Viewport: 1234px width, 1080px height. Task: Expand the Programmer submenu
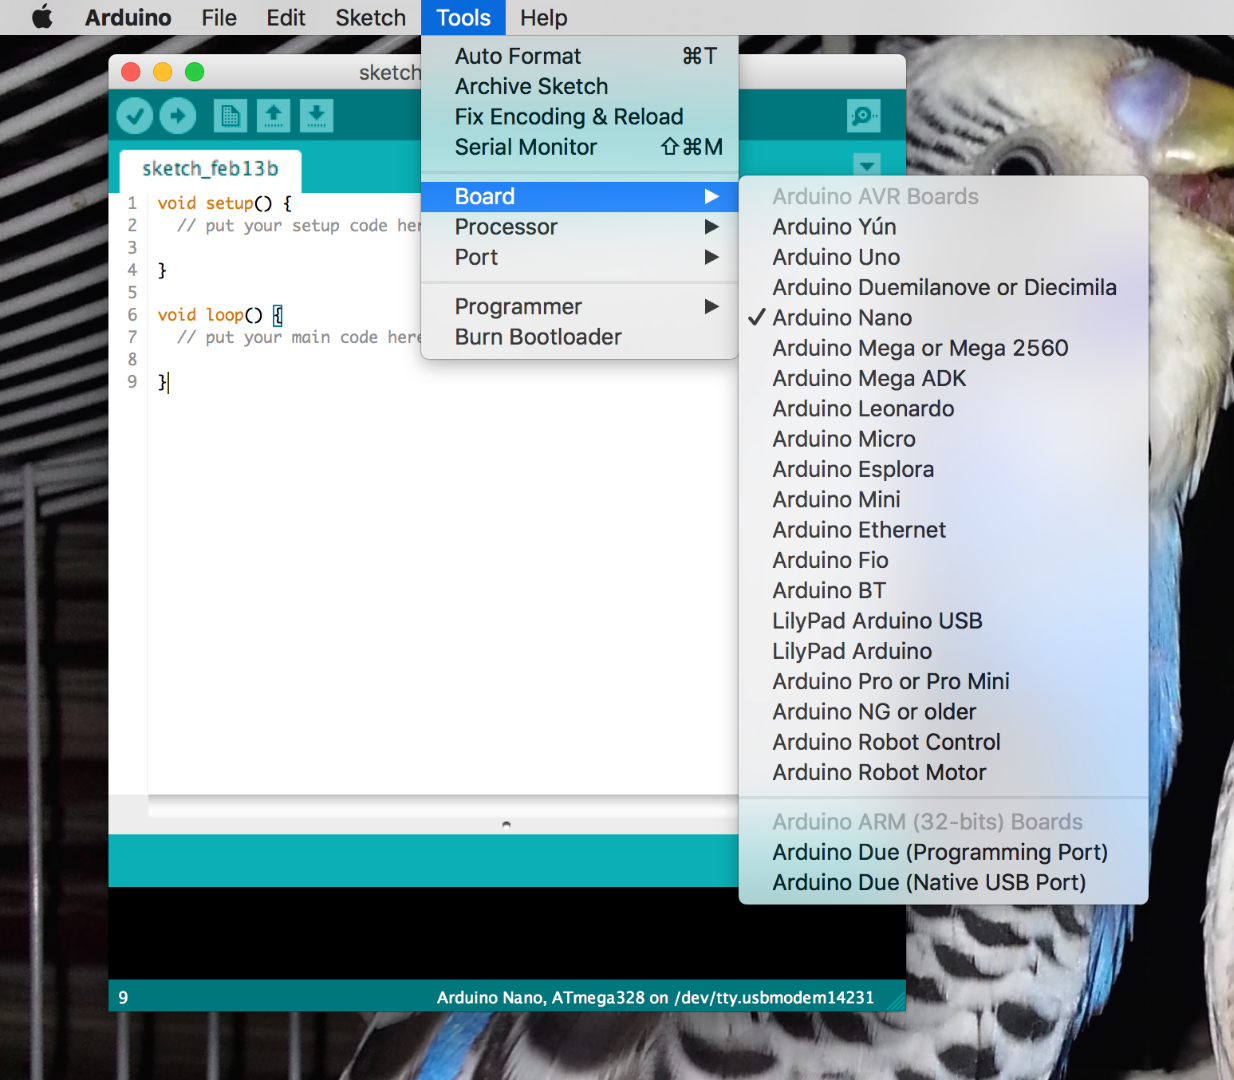click(519, 306)
